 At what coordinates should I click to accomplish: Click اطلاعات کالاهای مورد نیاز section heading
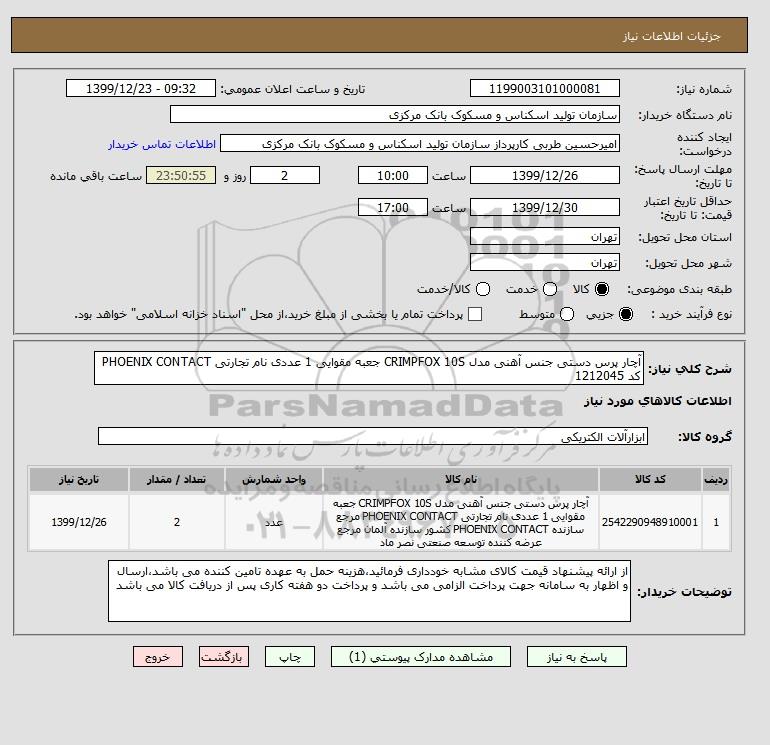tap(658, 401)
